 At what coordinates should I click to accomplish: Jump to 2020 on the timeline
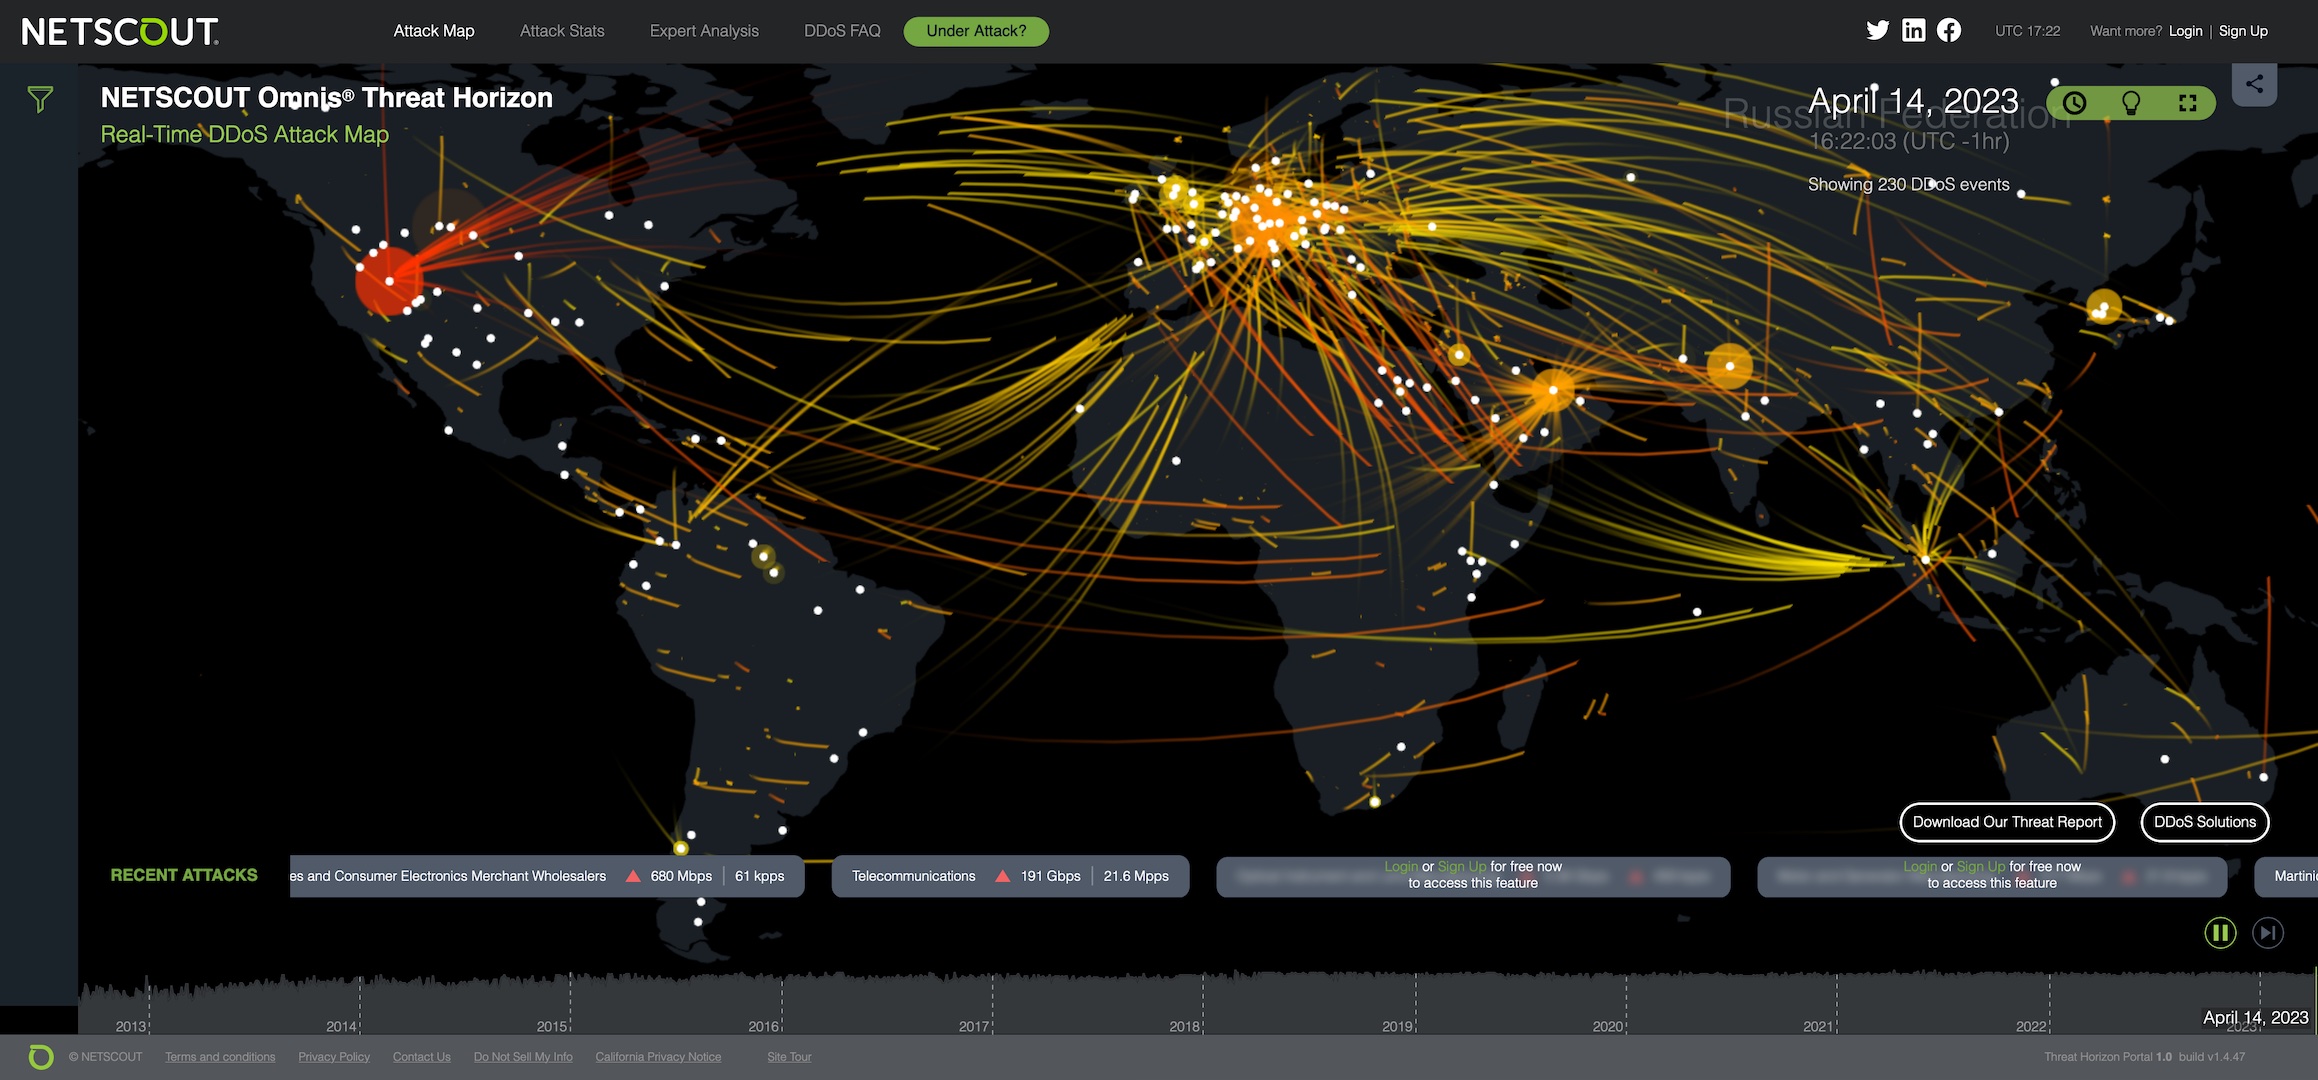pyautogui.click(x=1608, y=1026)
